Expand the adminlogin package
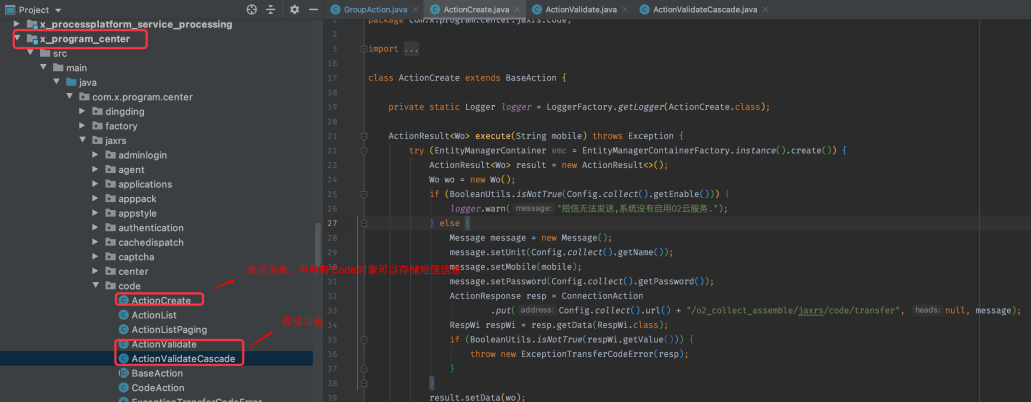This screenshot has width=1031, height=402. coord(96,155)
